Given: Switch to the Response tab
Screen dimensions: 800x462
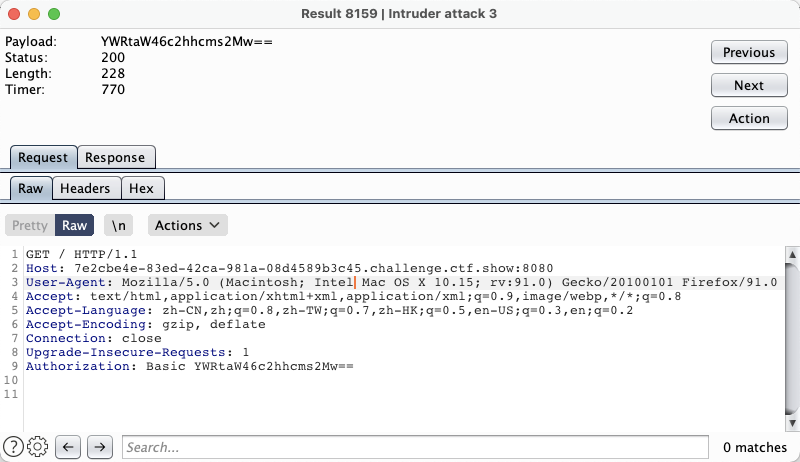Looking at the screenshot, I should [x=115, y=157].
